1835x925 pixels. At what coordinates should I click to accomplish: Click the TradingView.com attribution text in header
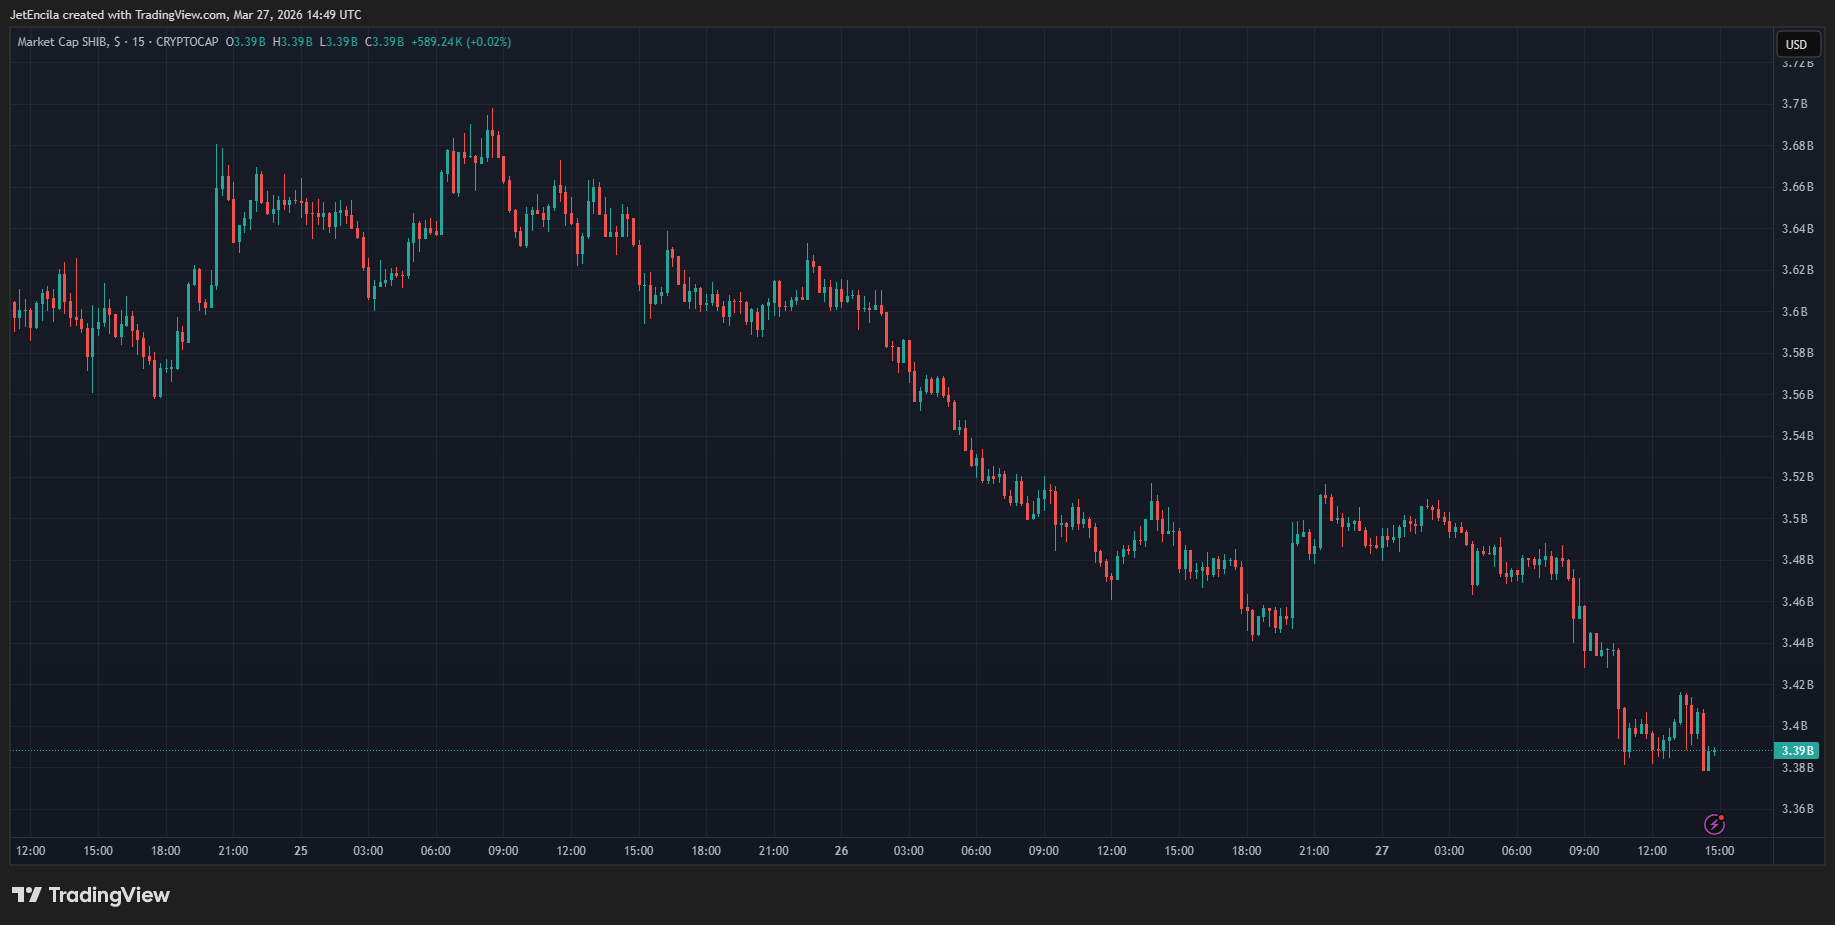click(x=180, y=15)
